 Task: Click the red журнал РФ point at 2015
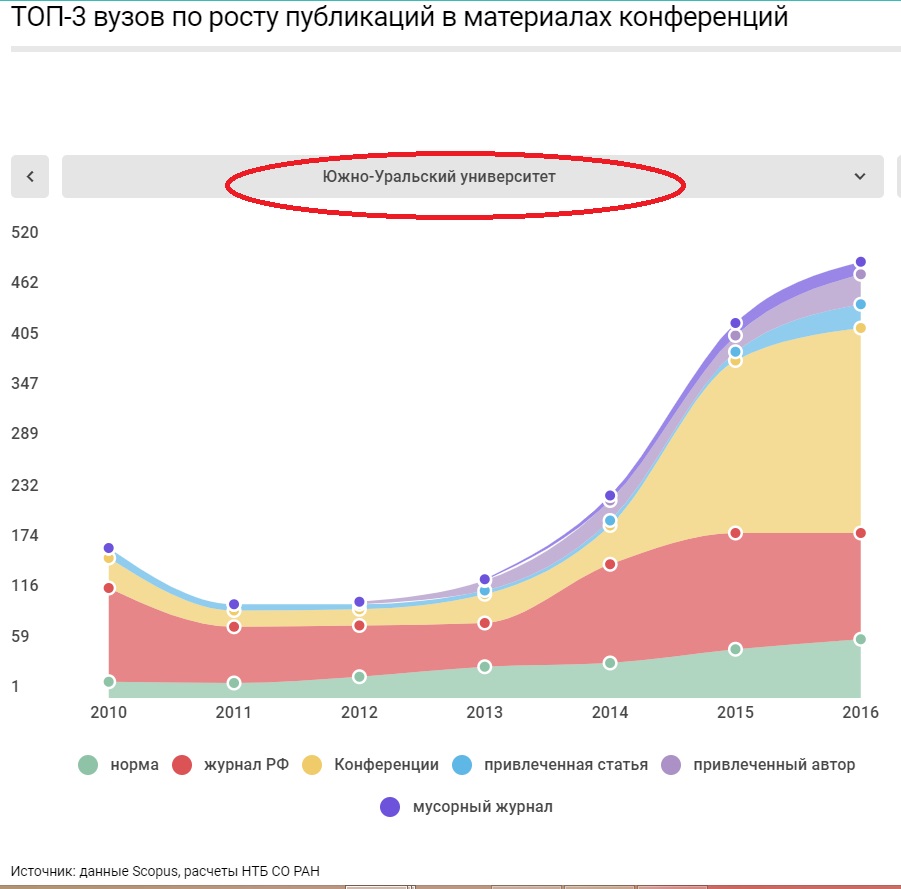point(735,533)
